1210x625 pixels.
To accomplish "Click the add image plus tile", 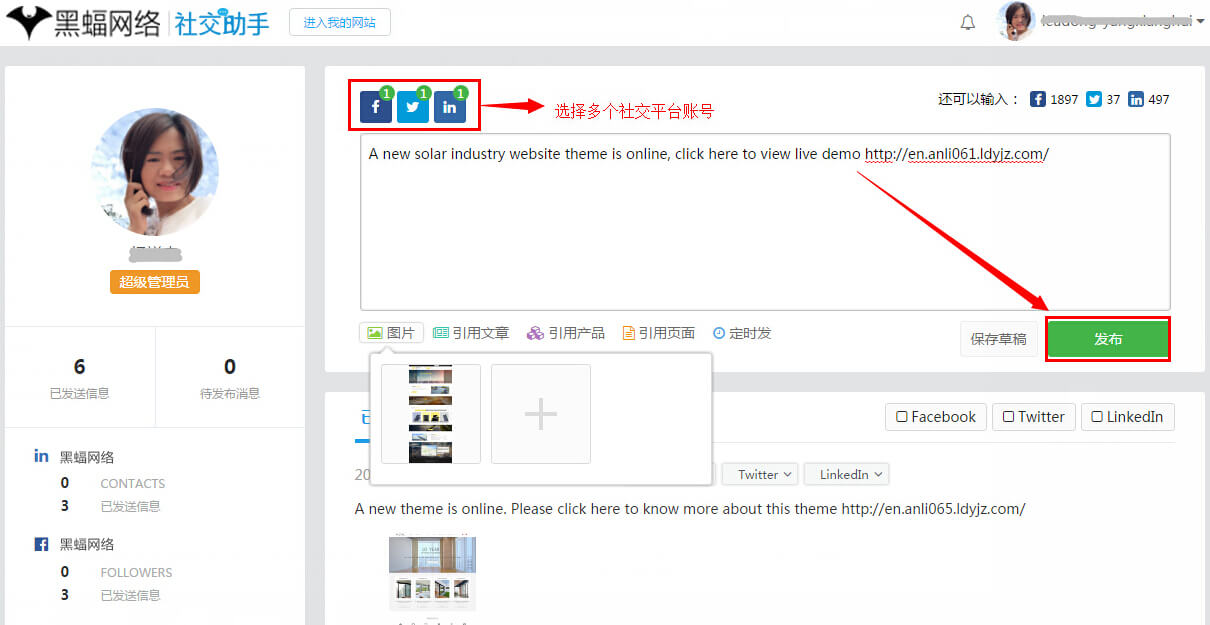I will (541, 414).
